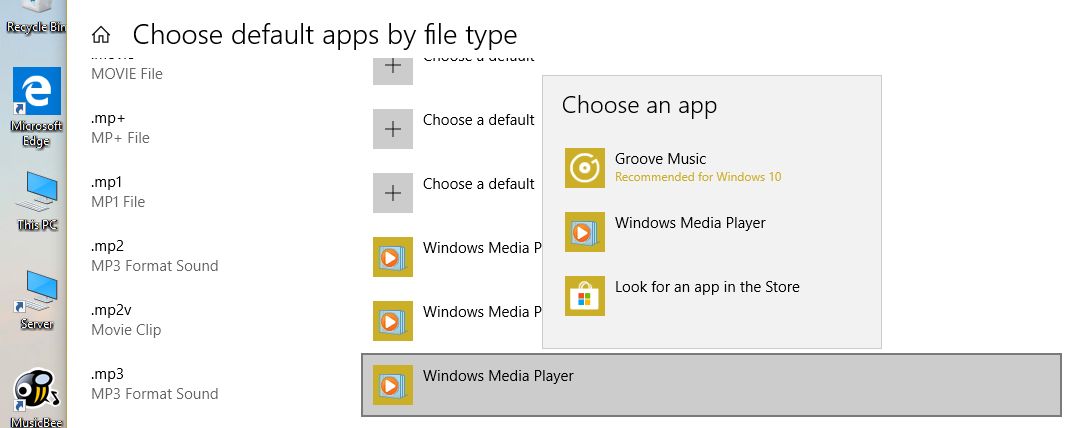Click the ".mp2v" file type label

click(x=111, y=310)
